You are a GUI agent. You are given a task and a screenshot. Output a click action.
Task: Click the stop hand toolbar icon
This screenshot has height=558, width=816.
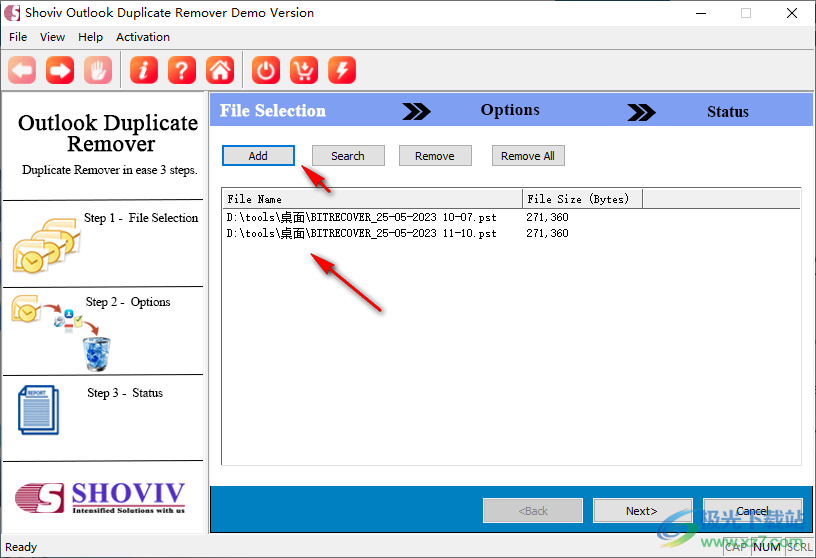tap(98, 70)
